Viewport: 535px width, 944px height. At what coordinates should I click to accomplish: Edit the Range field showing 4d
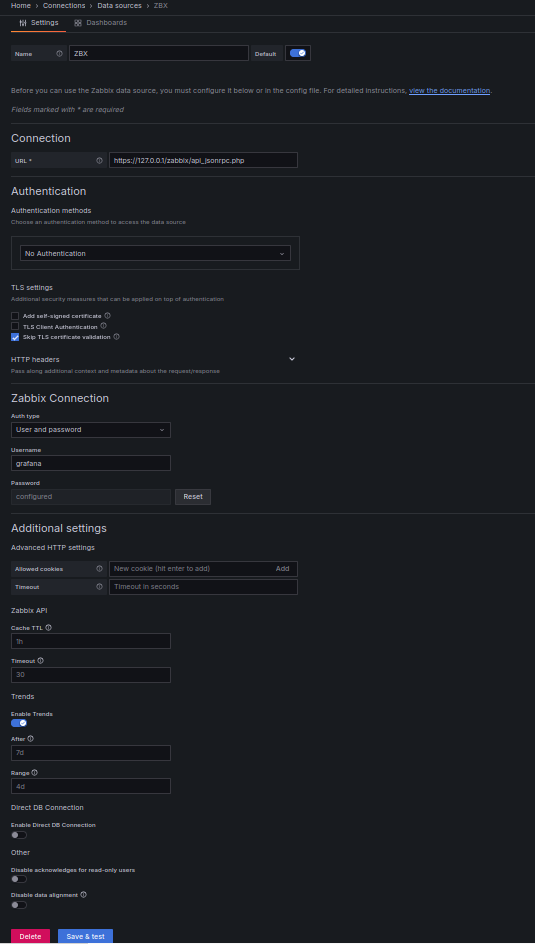(x=91, y=786)
